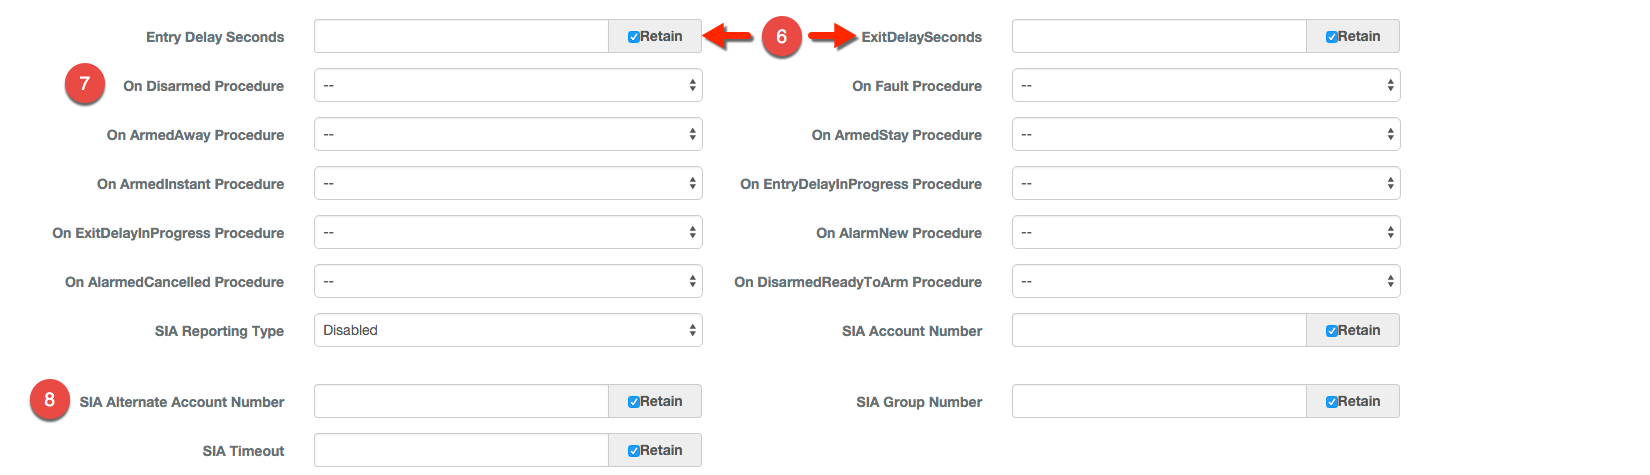Expand the On ArmedAway Procedure dropdown
Viewport: 1650px width, 475px height.
508,135
